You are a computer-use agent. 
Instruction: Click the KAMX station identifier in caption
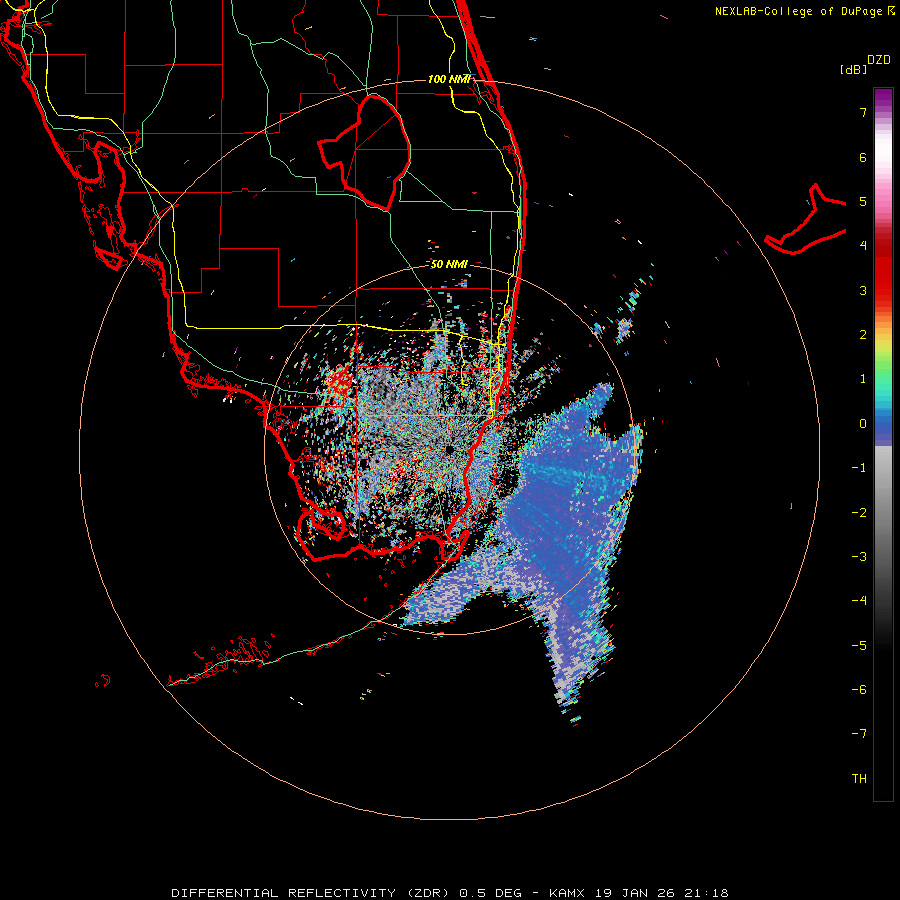567,893
